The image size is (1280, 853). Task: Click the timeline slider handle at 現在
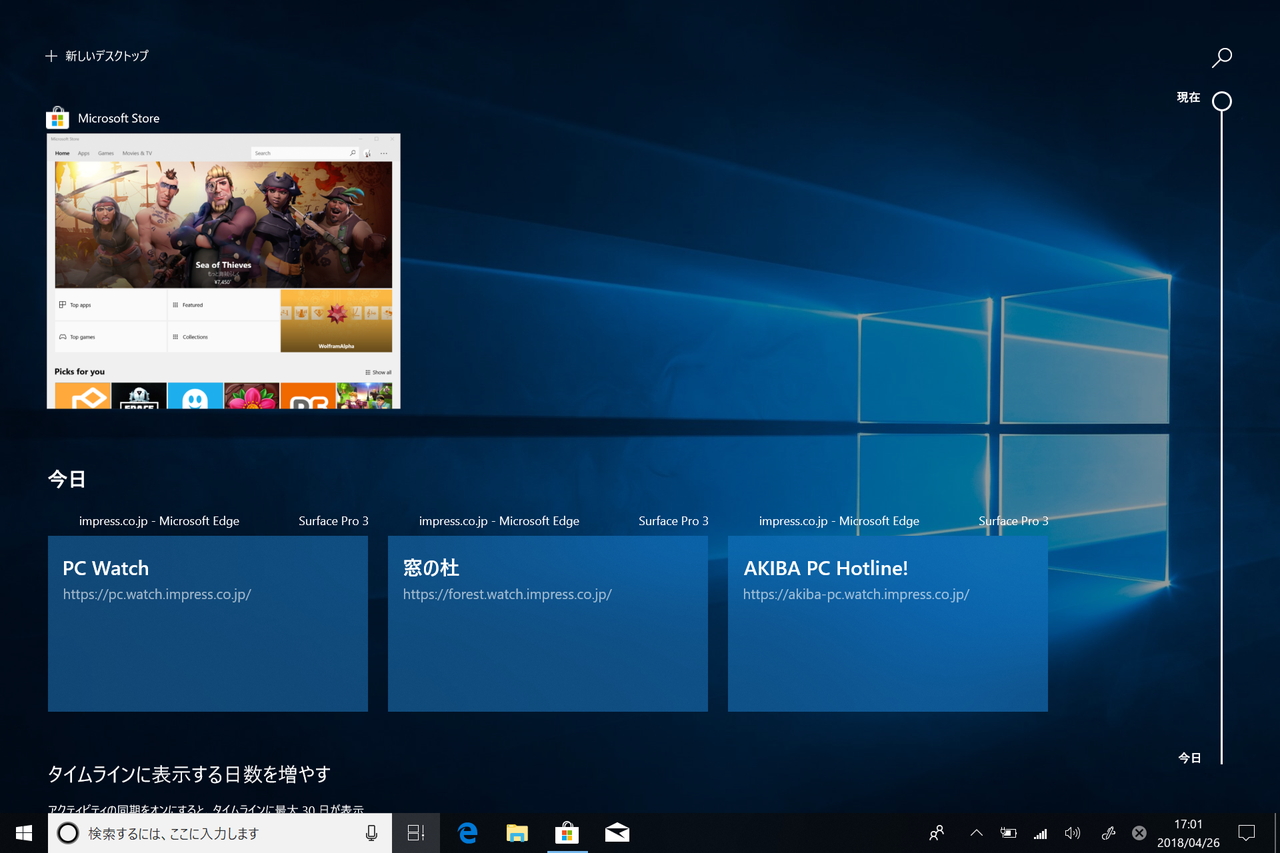click(x=1221, y=101)
